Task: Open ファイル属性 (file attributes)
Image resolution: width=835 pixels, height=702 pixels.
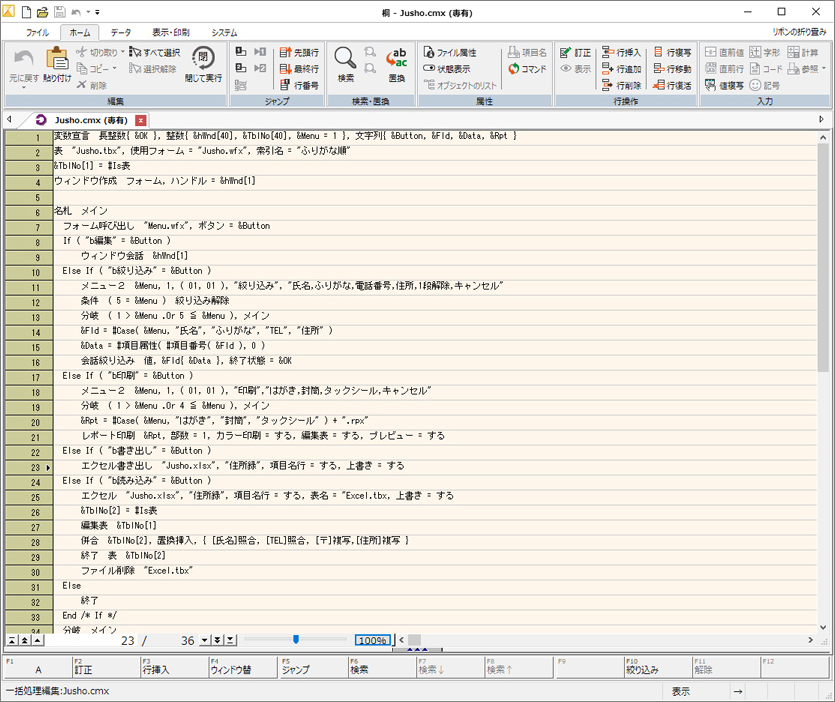Action: (x=449, y=52)
